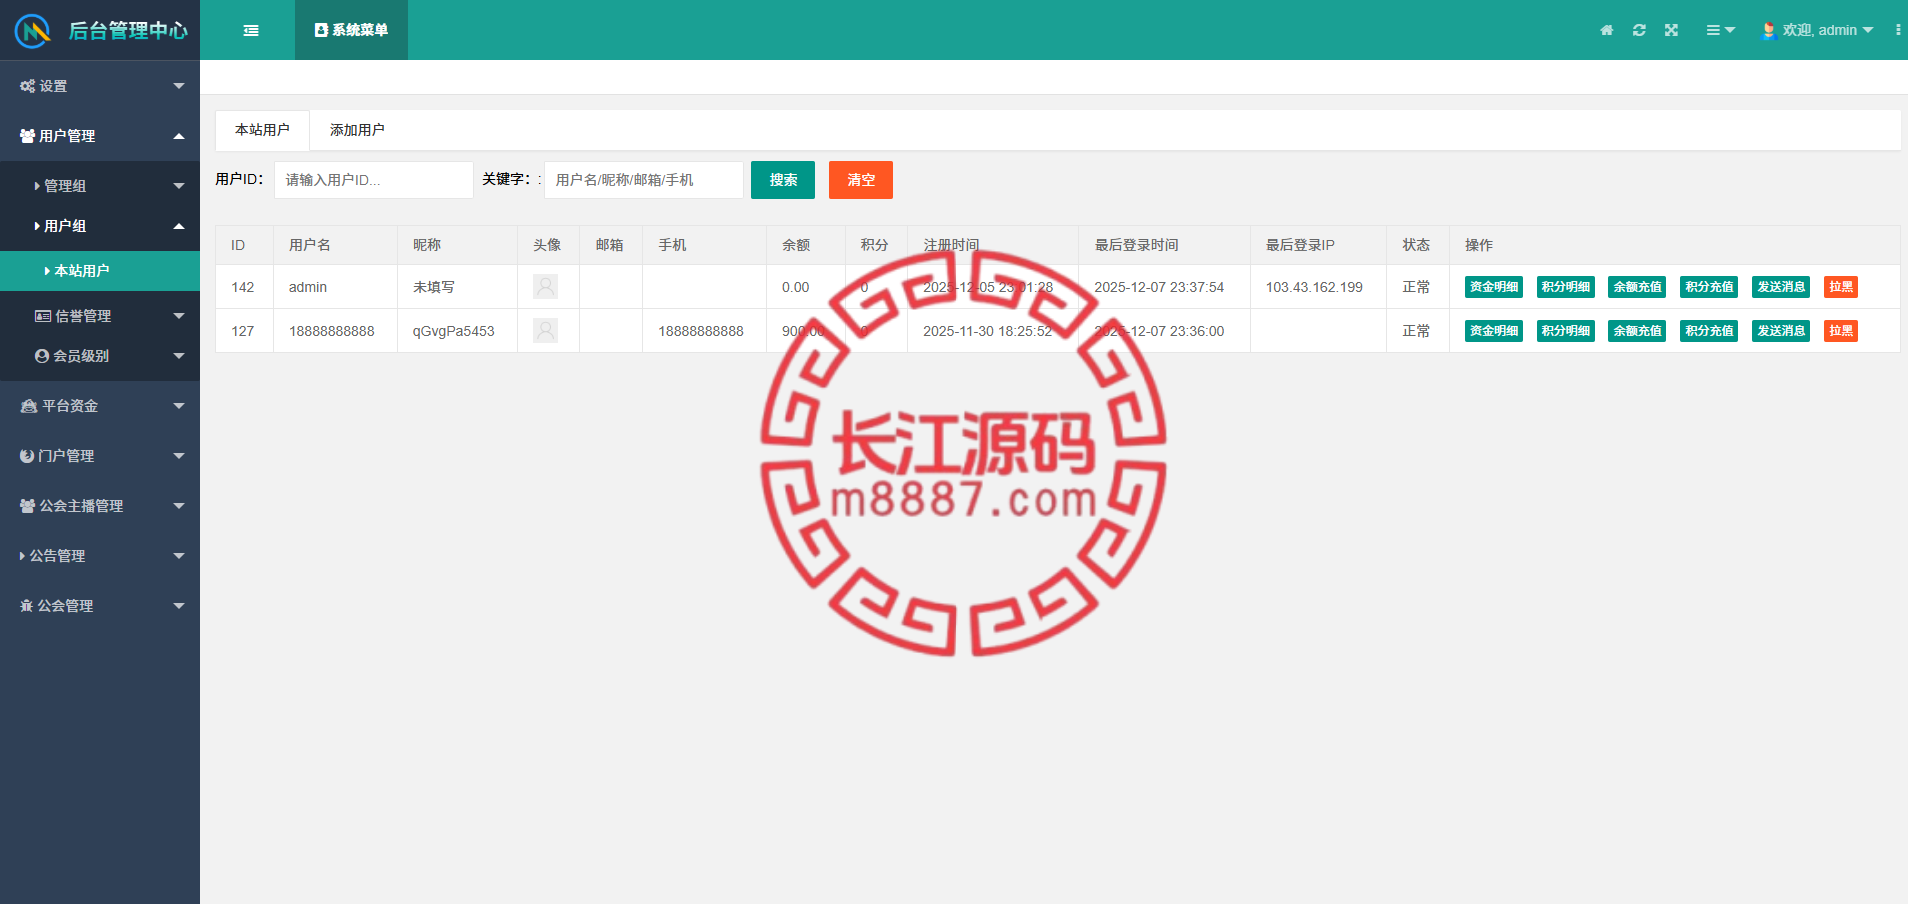Expand the 管理组 submenu arrow
Image resolution: width=1908 pixels, height=904 pixels.
(x=179, y=186)
